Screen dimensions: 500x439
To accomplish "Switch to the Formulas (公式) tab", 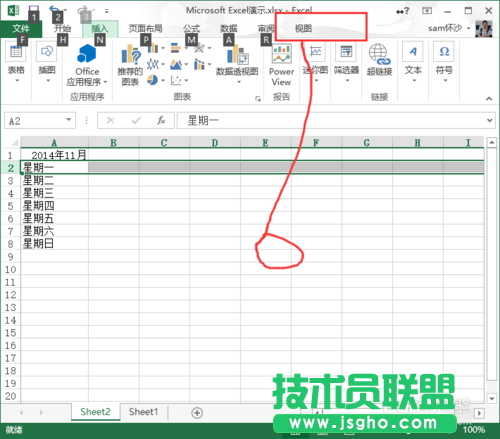I will (191, 29).
